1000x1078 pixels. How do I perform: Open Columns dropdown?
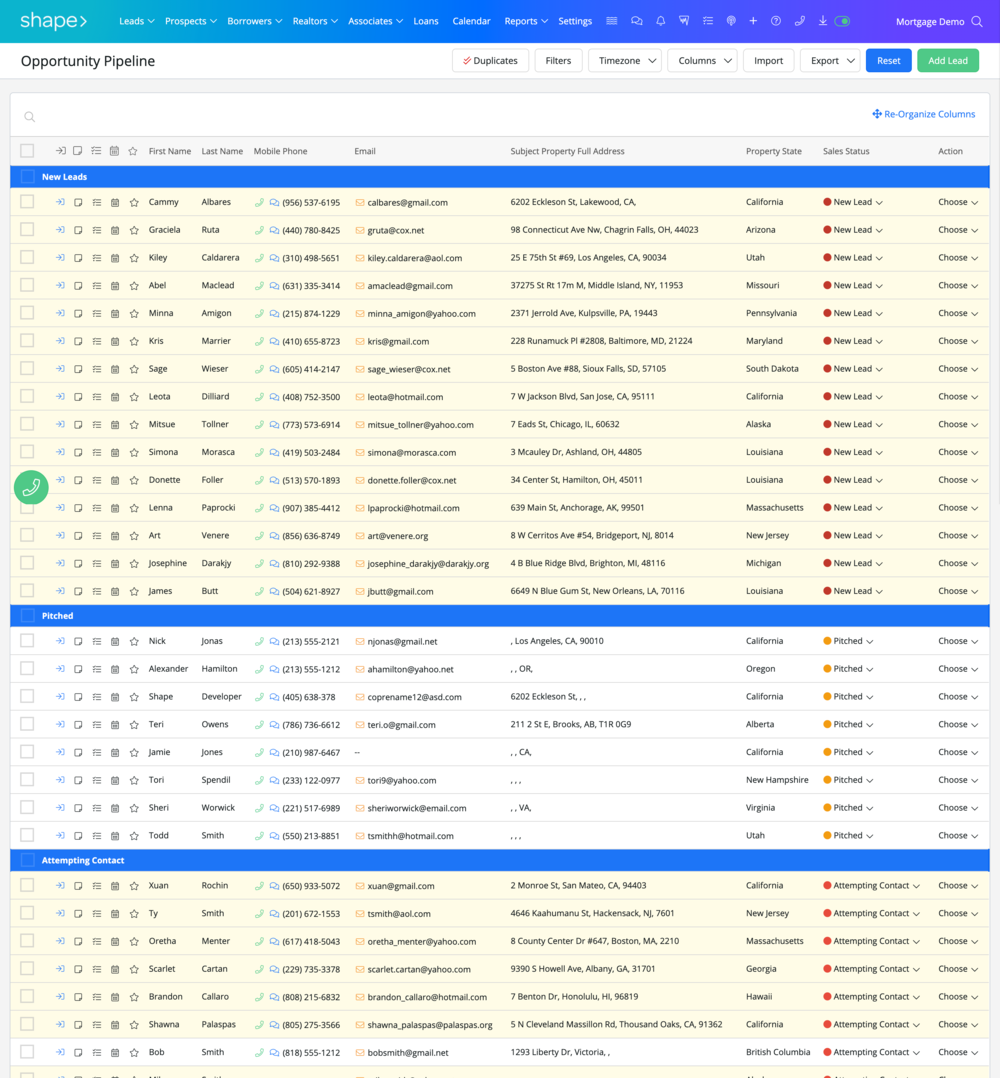pos(702,60)
